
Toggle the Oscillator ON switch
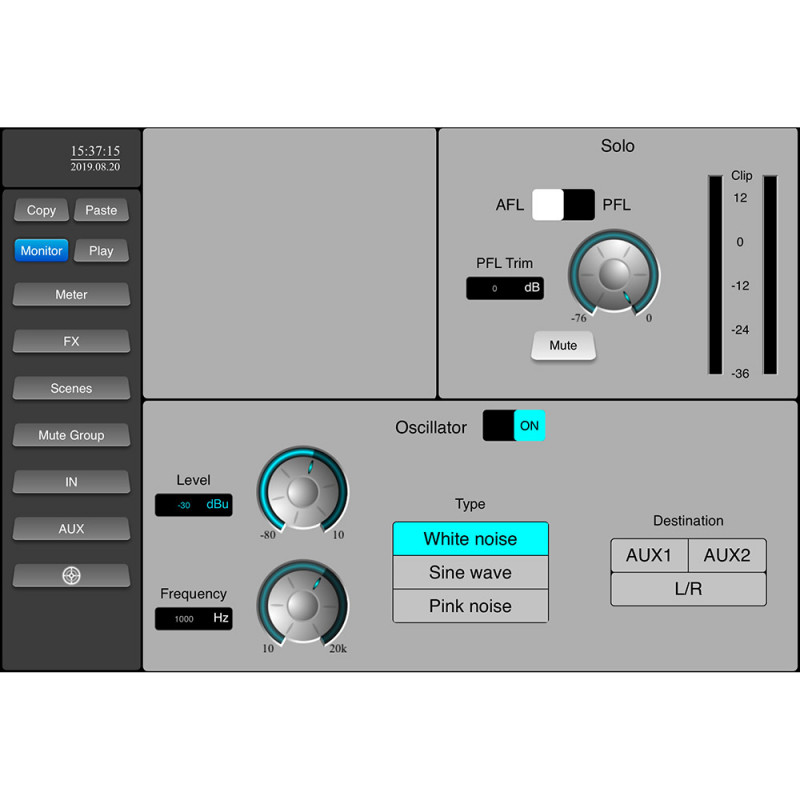pos(514,425)
